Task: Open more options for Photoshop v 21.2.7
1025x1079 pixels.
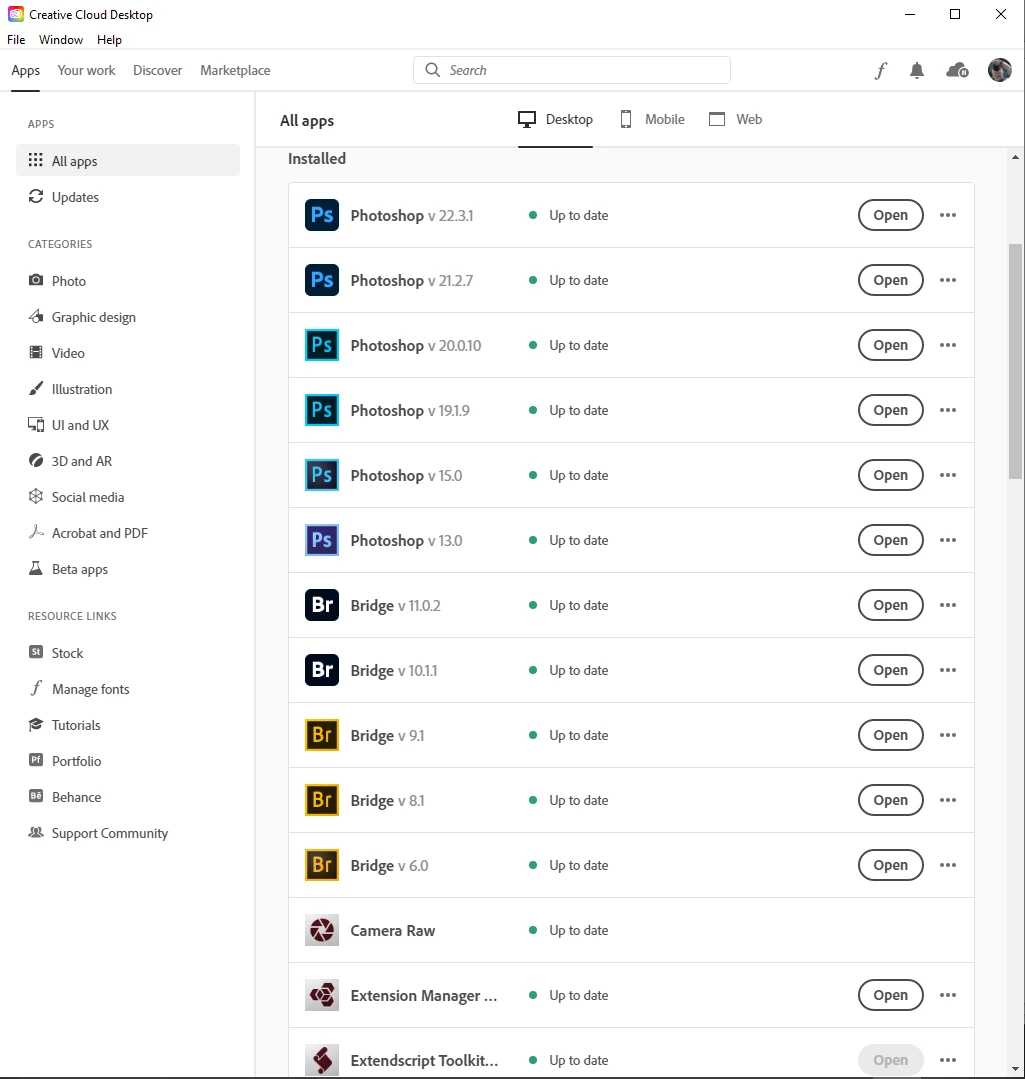Action: pyautogui.click(x=948, y=280)
